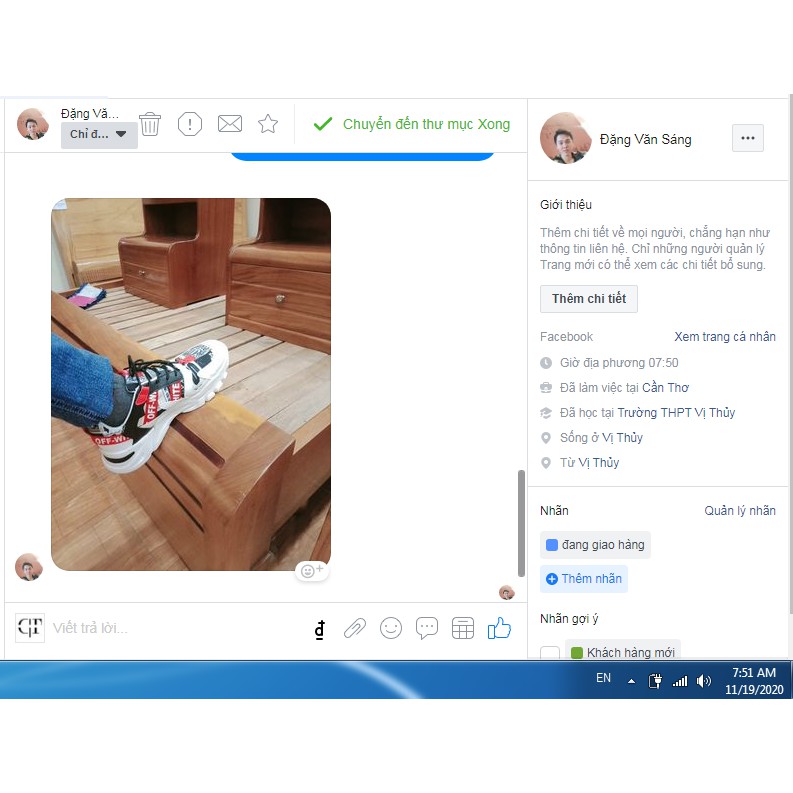Open Trường THPT Vị Thủy school link
The width and height of the screenshot is (793, 793).
click(x=676, y=413)
